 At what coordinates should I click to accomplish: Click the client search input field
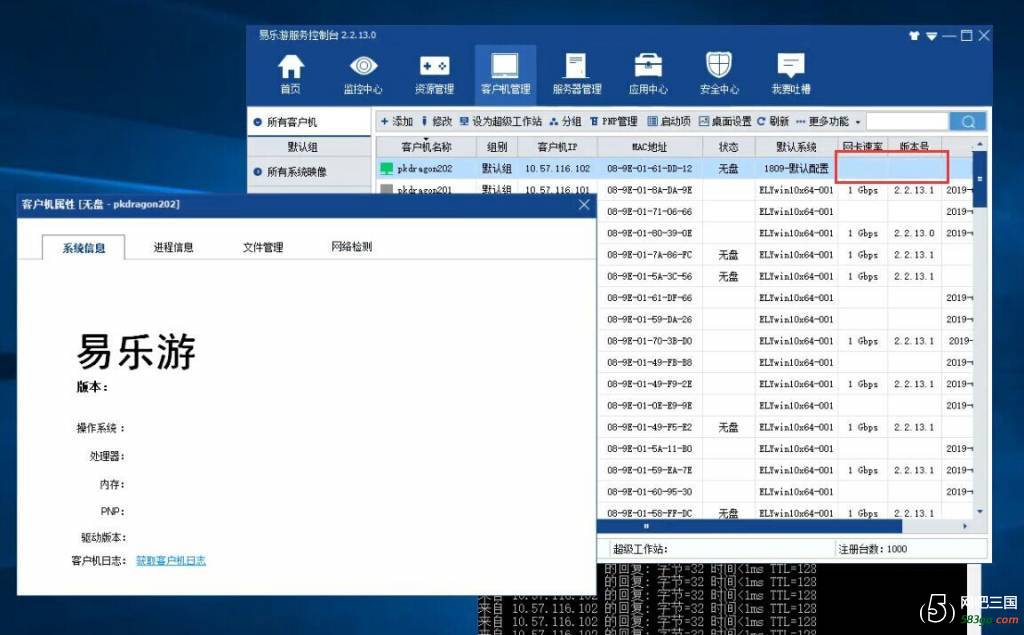pos(907,122)
